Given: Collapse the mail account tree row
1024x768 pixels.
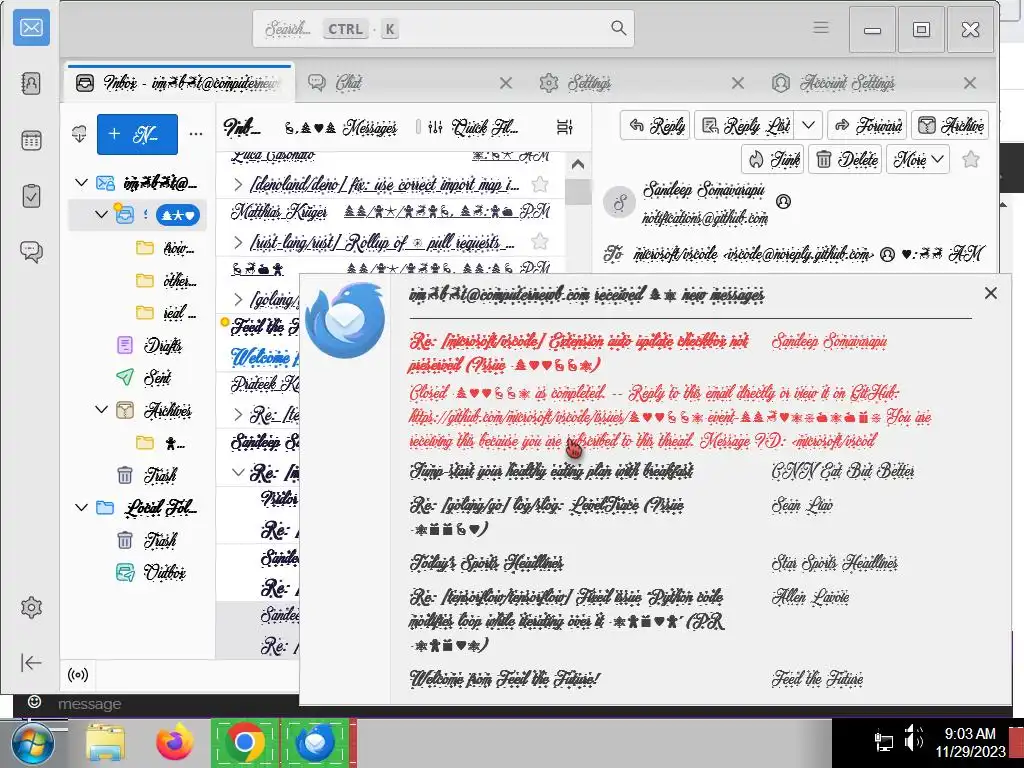Looking at the screenshot, I should (x=81, y=182).
